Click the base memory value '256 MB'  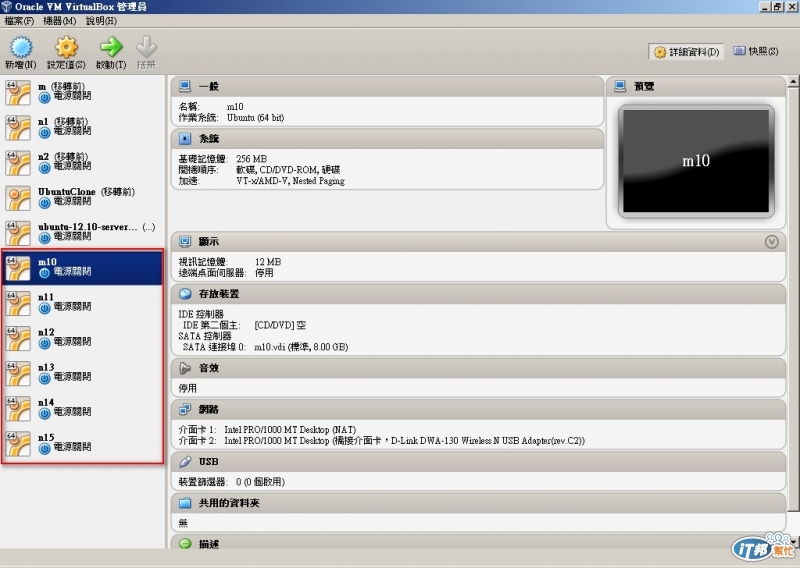[251, 159]
